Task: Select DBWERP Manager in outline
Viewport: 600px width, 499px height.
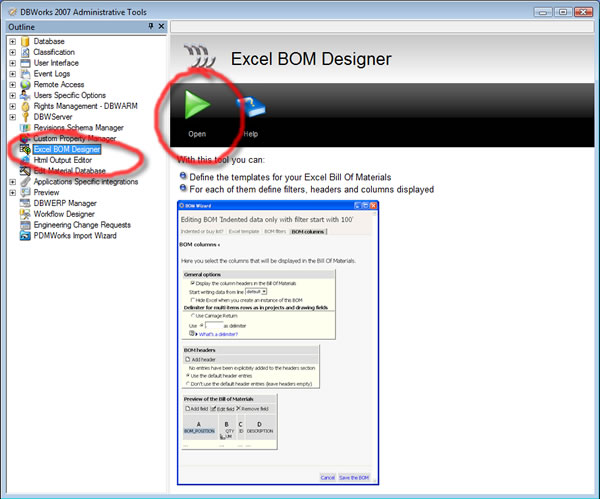Action: [65, 203]
